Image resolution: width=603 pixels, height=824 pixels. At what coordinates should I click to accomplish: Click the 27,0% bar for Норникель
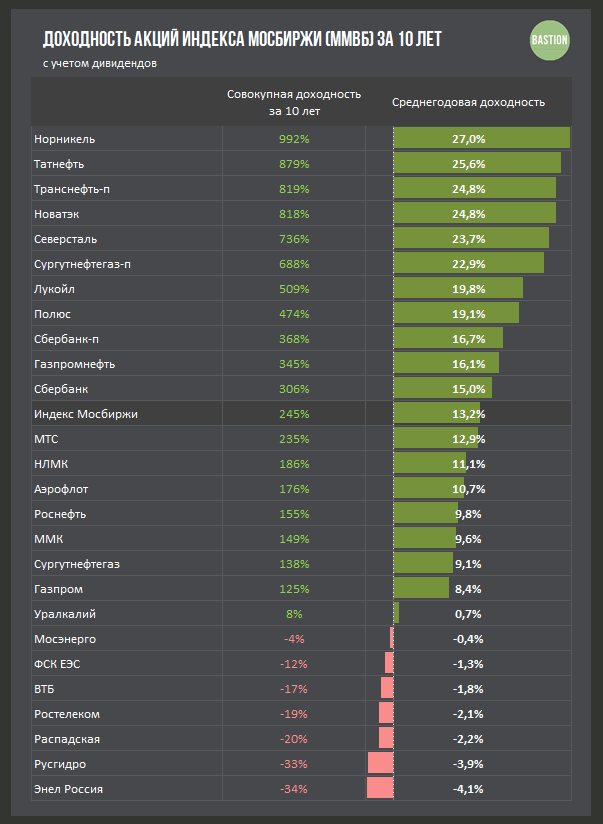tap(482, 138)
